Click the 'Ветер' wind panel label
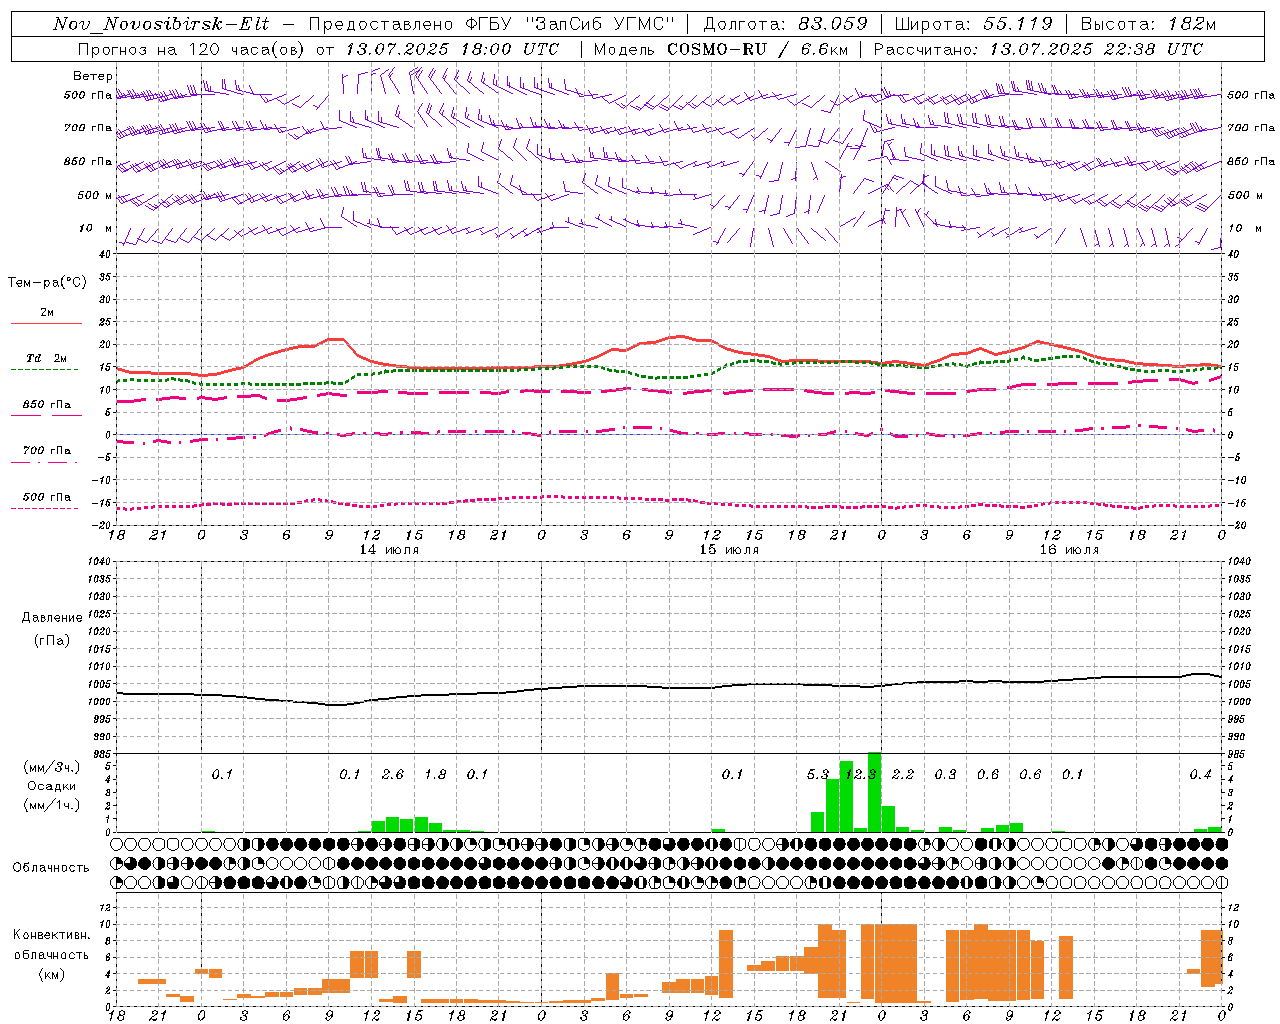Viewport: 1280px width, 1024px height. [x=93, y=76]
